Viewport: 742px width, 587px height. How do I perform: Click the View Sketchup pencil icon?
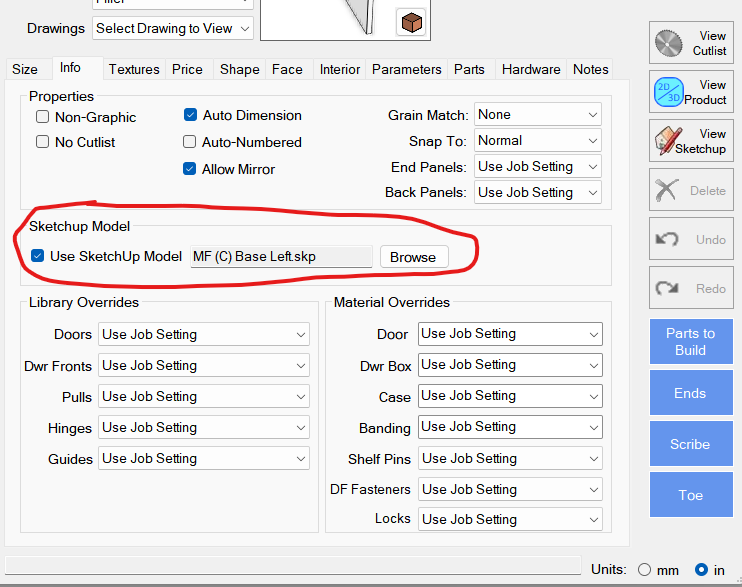(668, 141)
